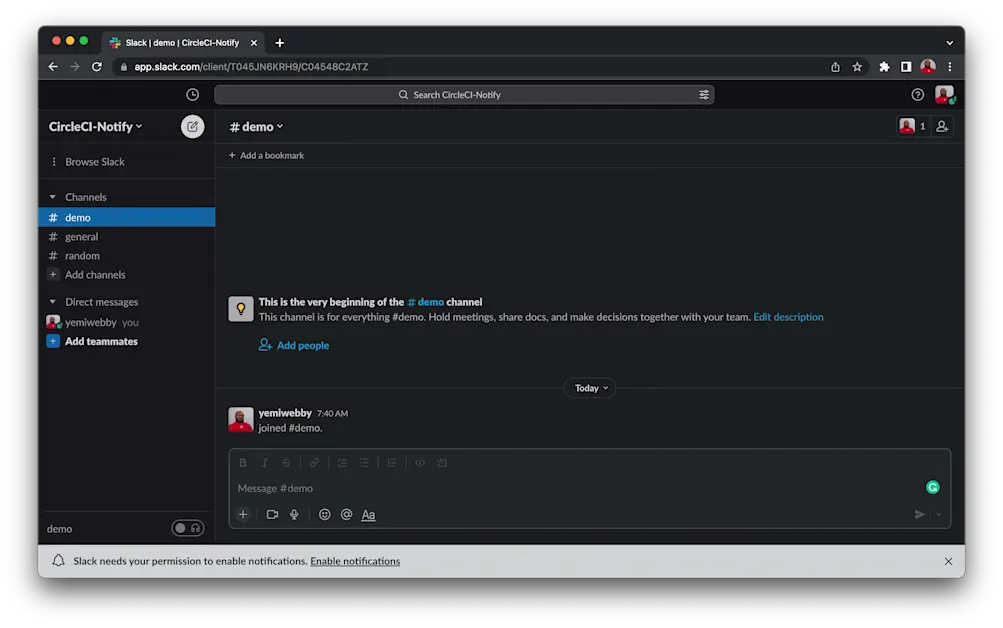Click the add colleagues icon in channel header
The image size is (1003, 628).
(941, 126)
